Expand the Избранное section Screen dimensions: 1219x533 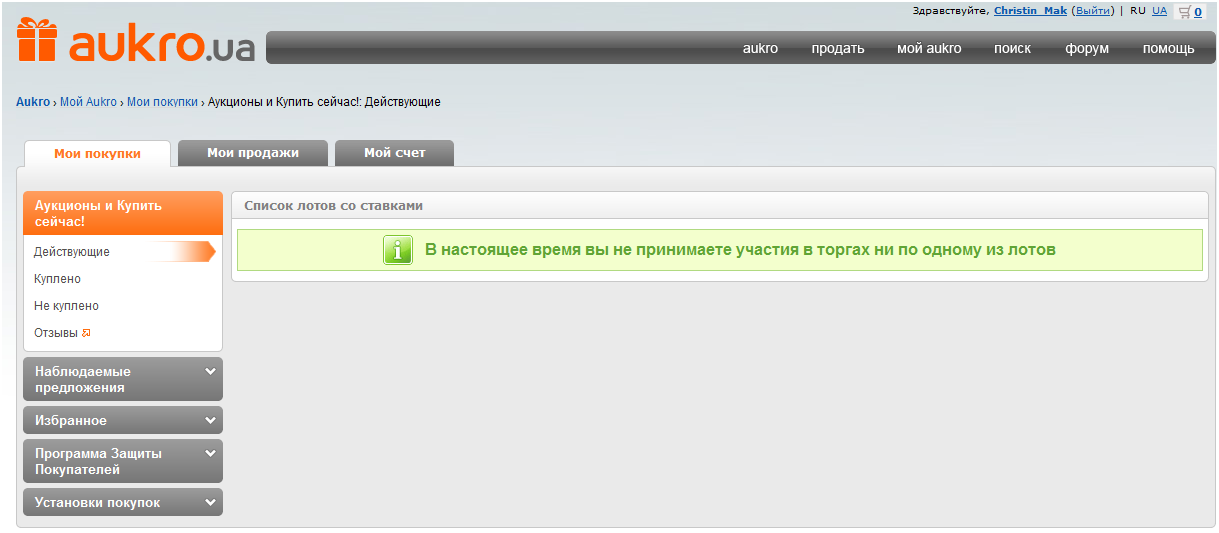[123, 420]
